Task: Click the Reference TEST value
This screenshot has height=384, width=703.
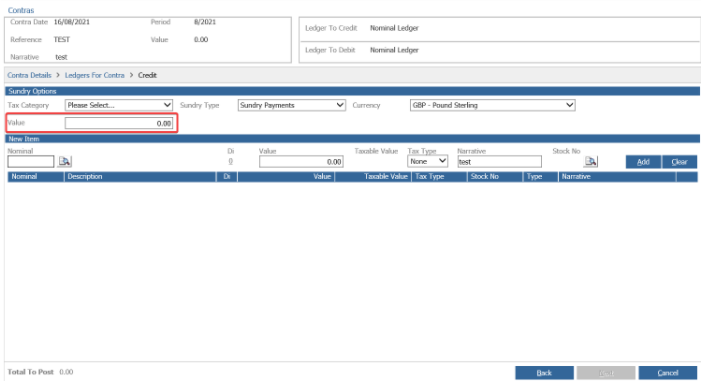Action: [62, 39]
